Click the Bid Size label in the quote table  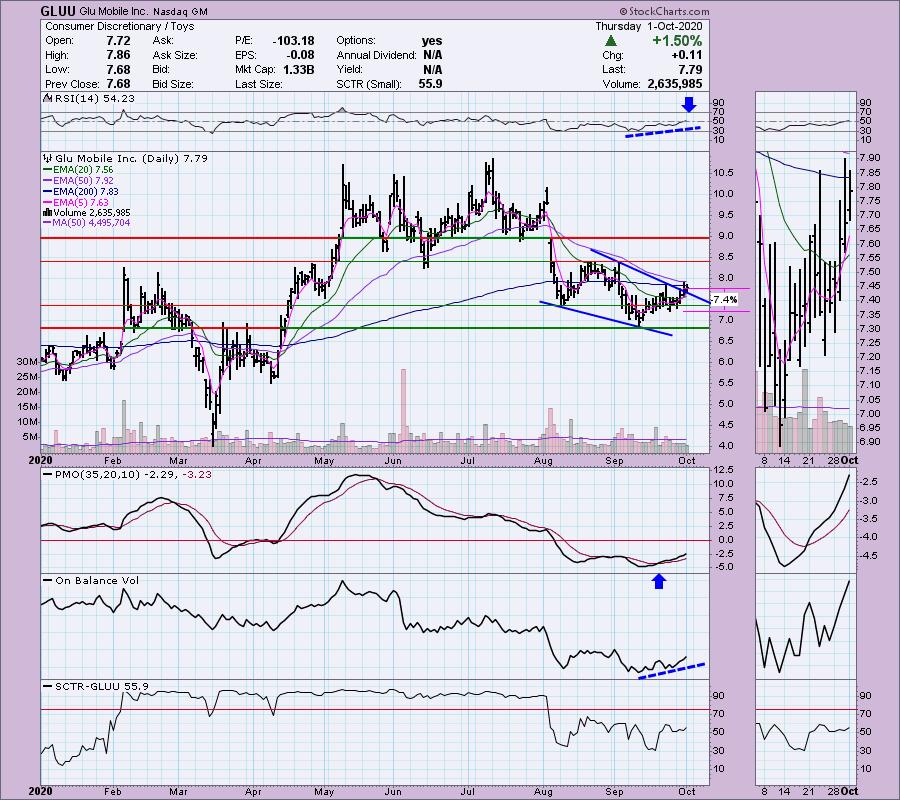point(173,84)
